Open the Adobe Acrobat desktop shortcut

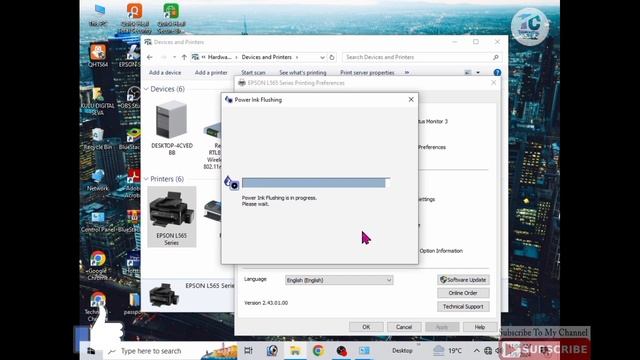pyautogui.click(x=133, y=184)
